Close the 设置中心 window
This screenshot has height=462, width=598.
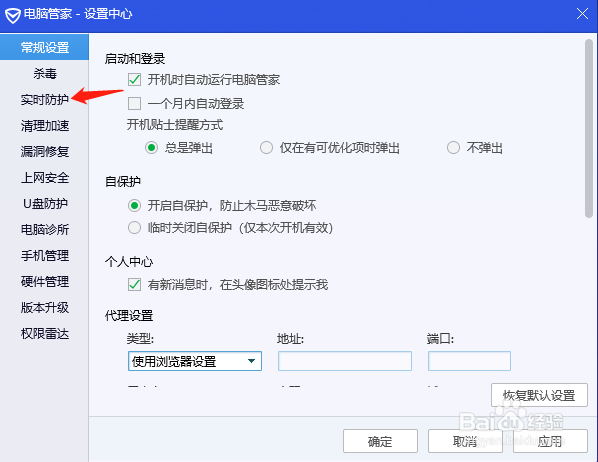[582, 14]
